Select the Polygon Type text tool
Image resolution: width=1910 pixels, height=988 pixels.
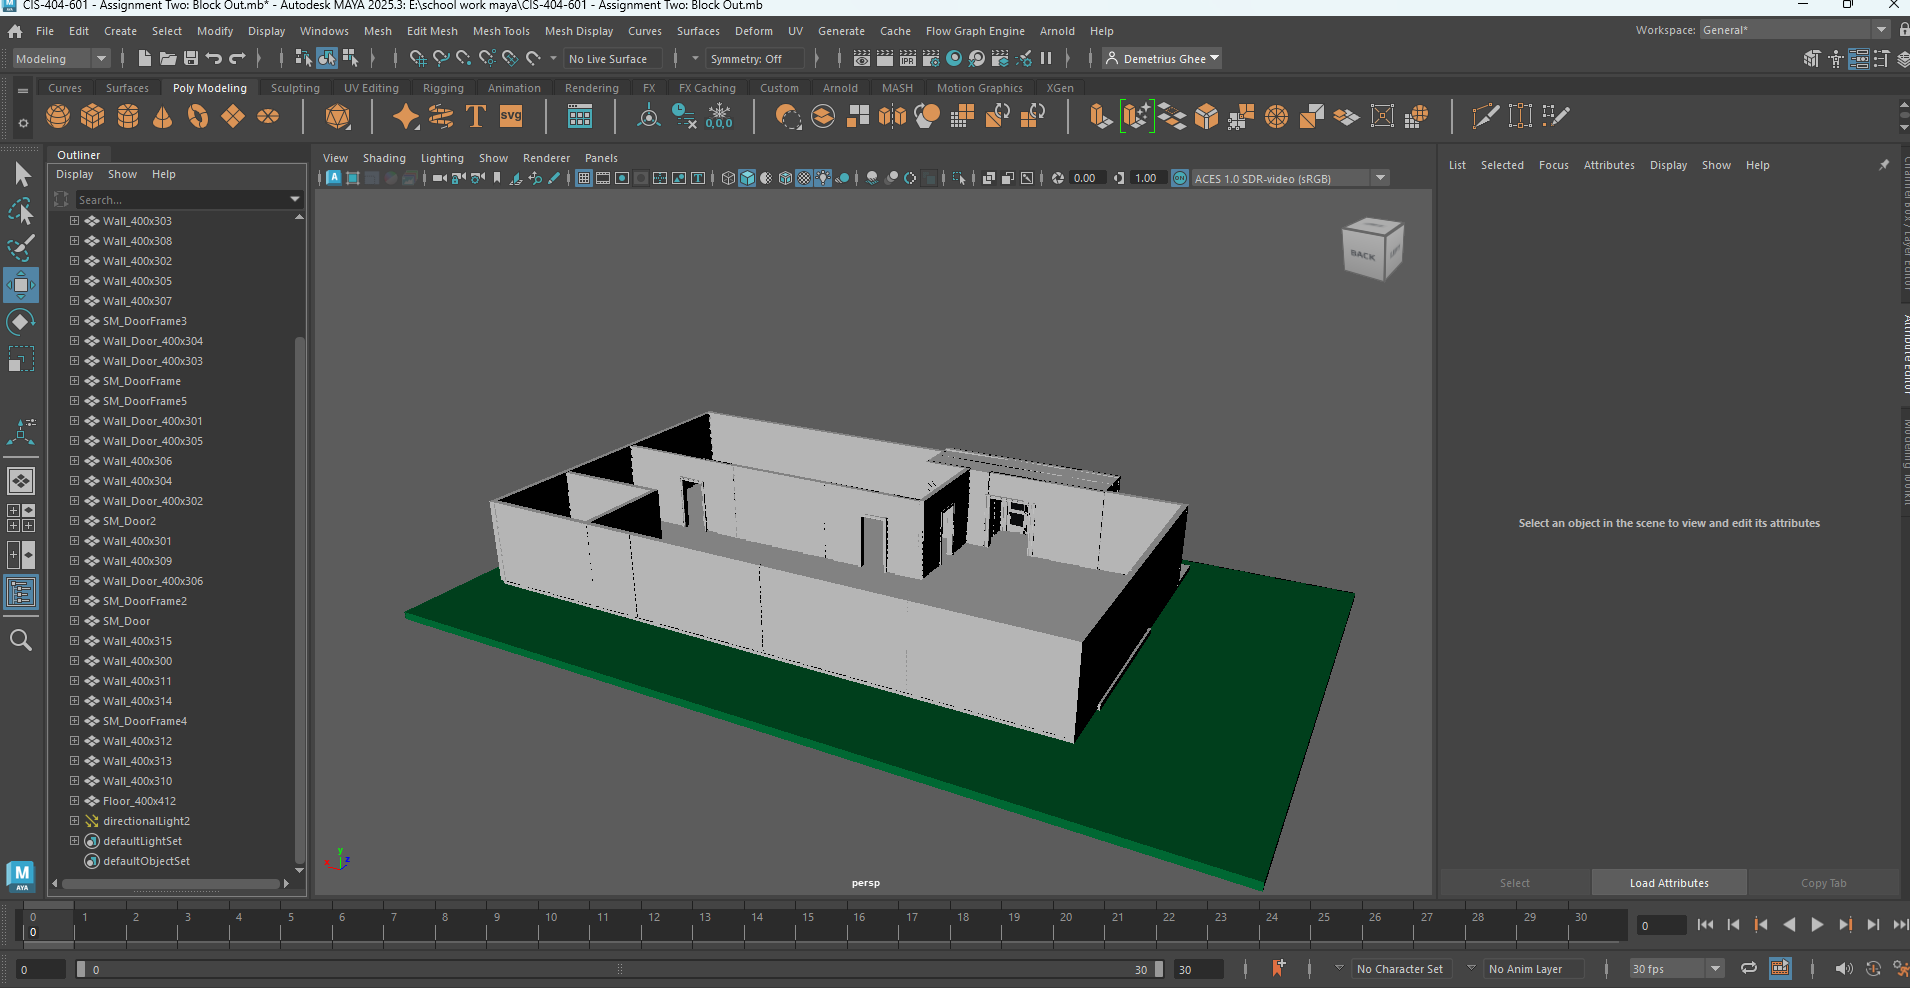pos(475,116)
